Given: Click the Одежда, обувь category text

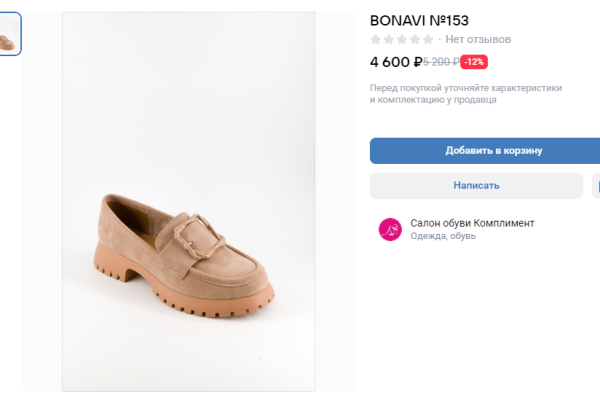Looking at the screenshot, I should [x=443, y=237].
